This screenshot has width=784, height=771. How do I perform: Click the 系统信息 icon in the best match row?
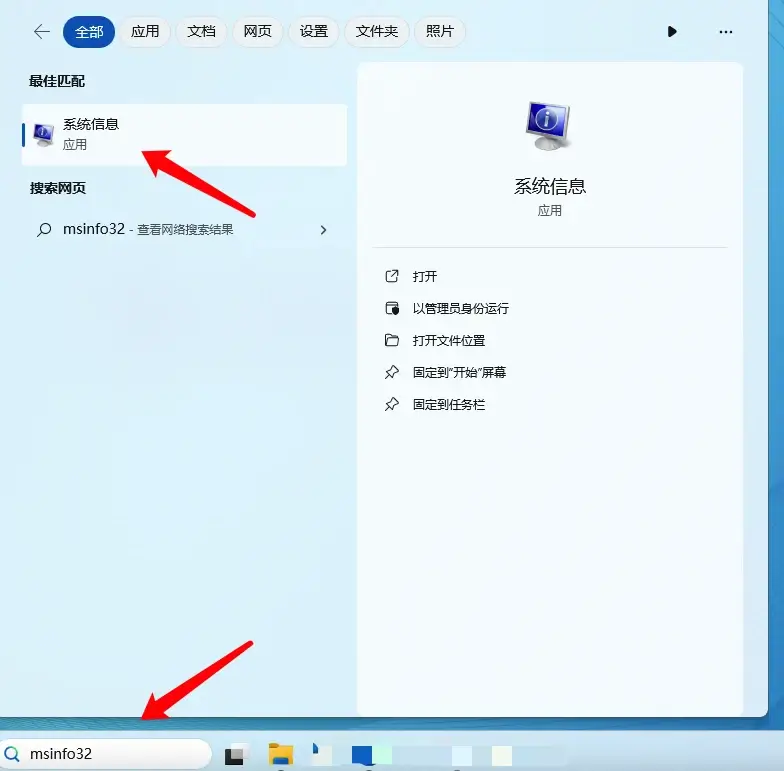click(x=44, y=134)
